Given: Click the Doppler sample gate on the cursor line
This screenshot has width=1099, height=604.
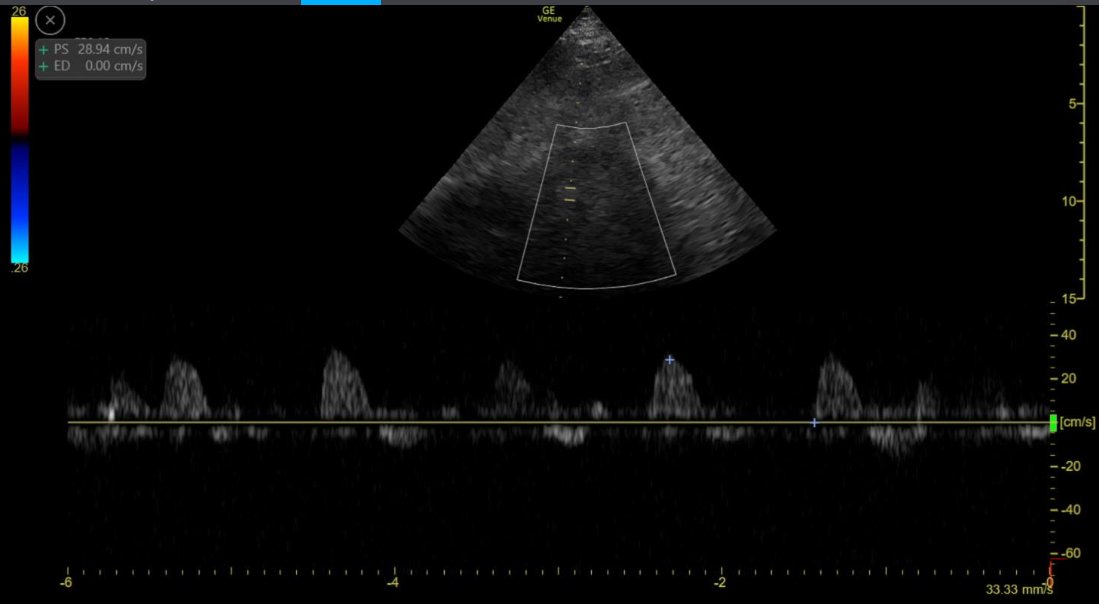Looking at the screenshot, I should pyautogui.click(x=570, y=194).
